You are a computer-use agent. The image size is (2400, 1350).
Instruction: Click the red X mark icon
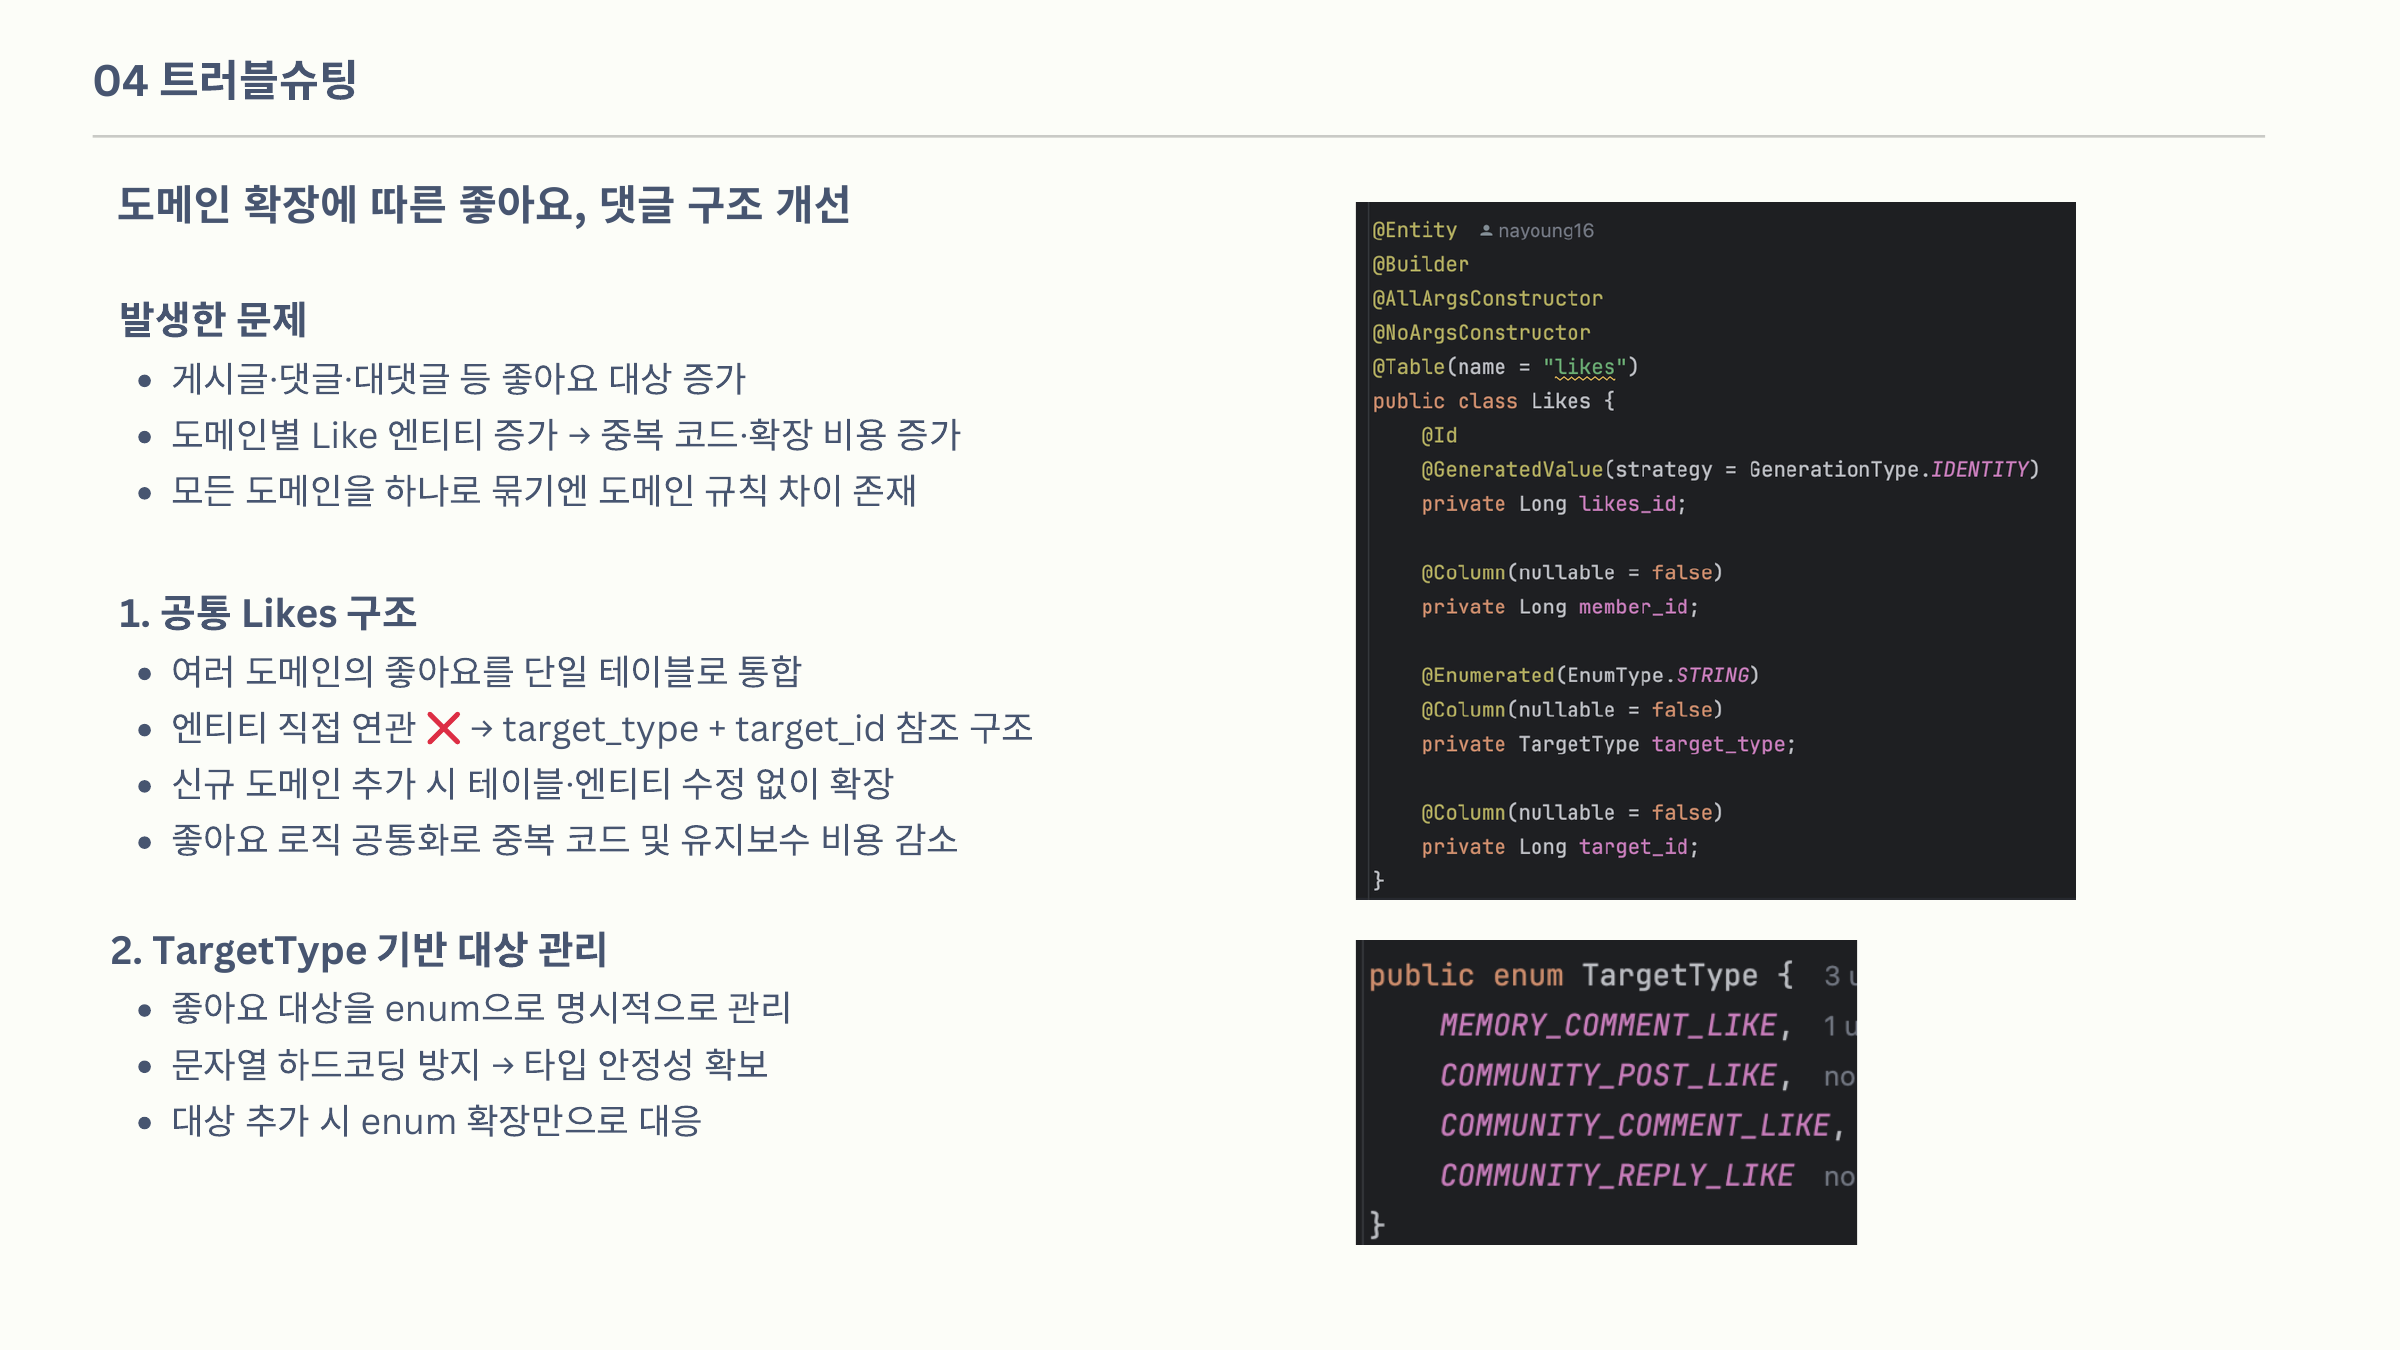(443, 728)
